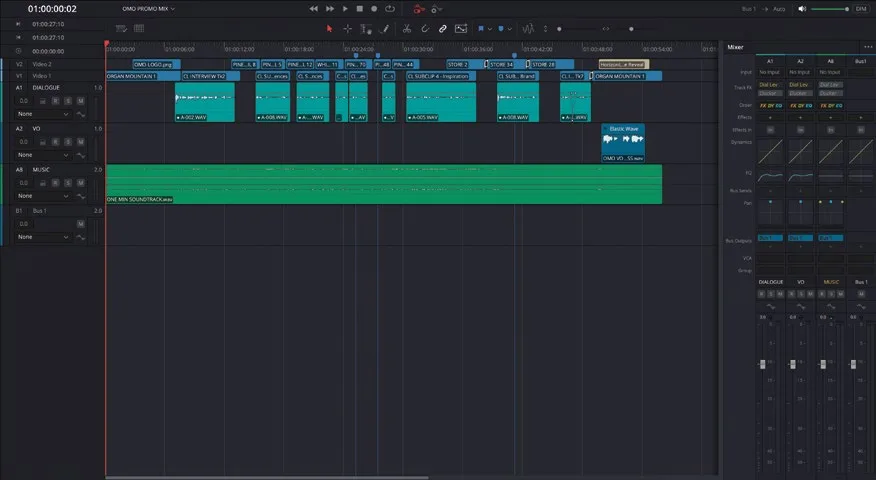Toggle loop playback button

point(390,9)
